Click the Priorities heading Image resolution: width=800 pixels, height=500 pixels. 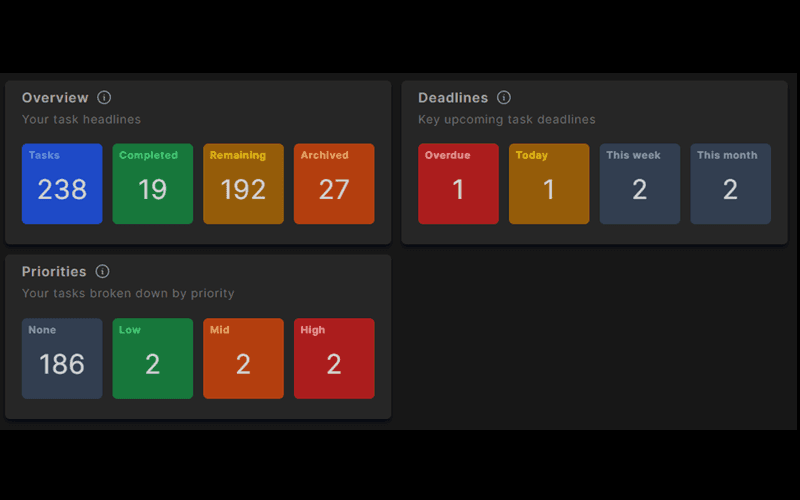tap(54, 271)
